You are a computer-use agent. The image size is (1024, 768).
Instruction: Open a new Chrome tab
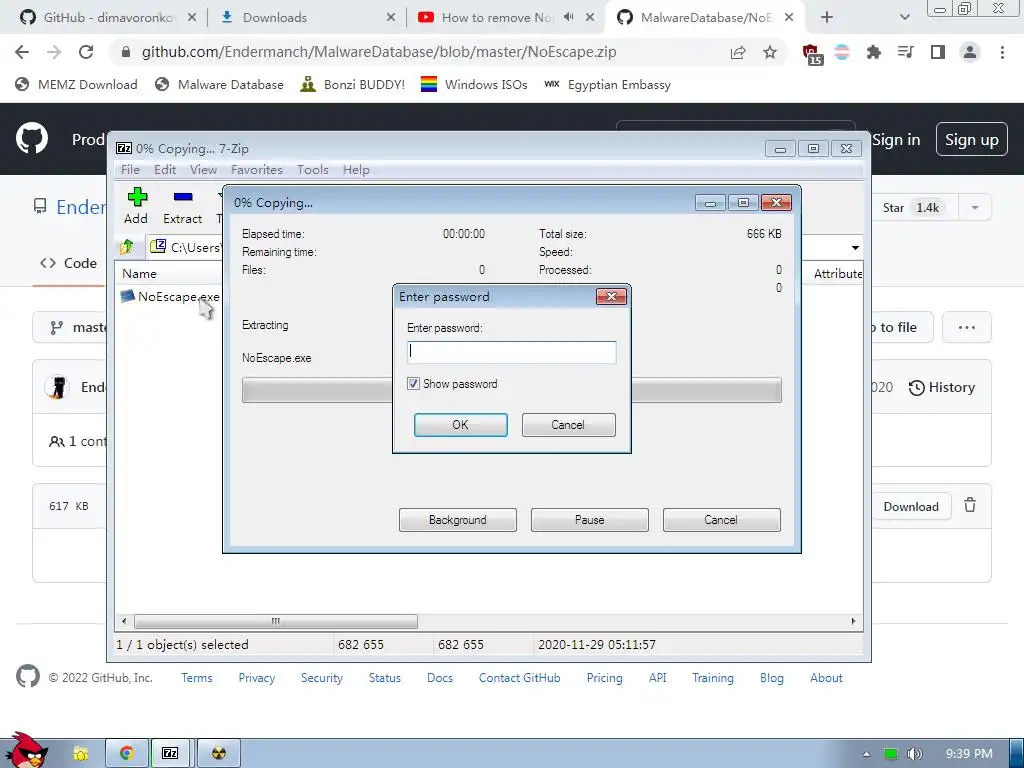[827, 18]
